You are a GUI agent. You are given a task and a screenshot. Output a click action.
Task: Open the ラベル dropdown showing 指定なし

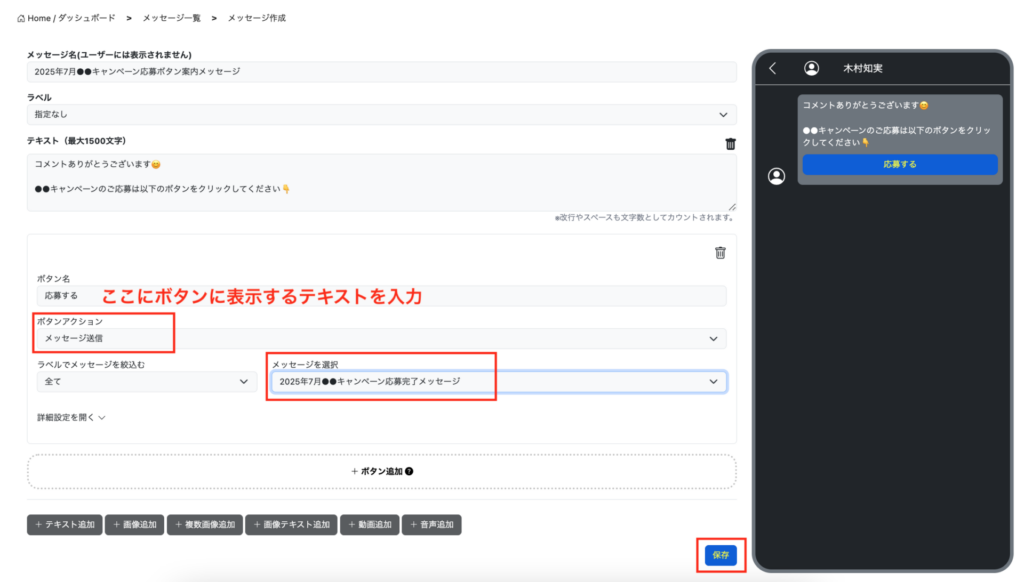(381, 115)
